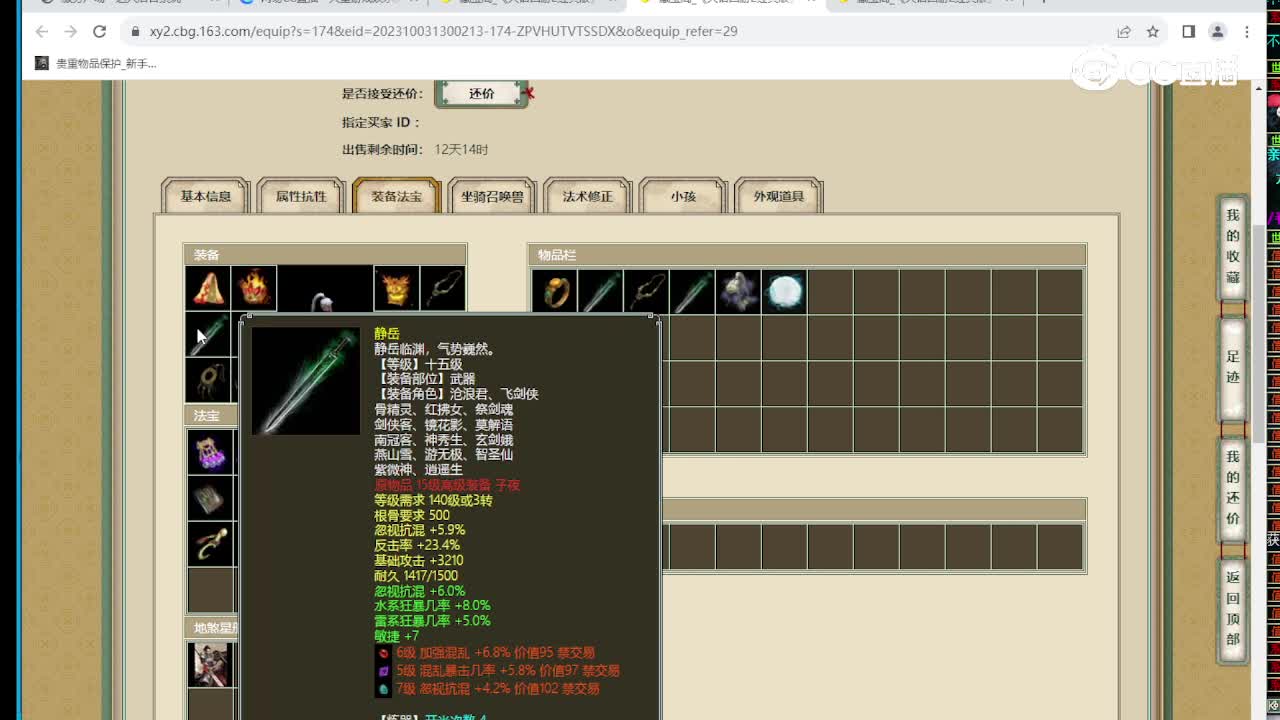Viewport: 1280px width, 720px height.
Task: Click the 水系狂暴几率 +8.0% line
Action: pos(432,605)
